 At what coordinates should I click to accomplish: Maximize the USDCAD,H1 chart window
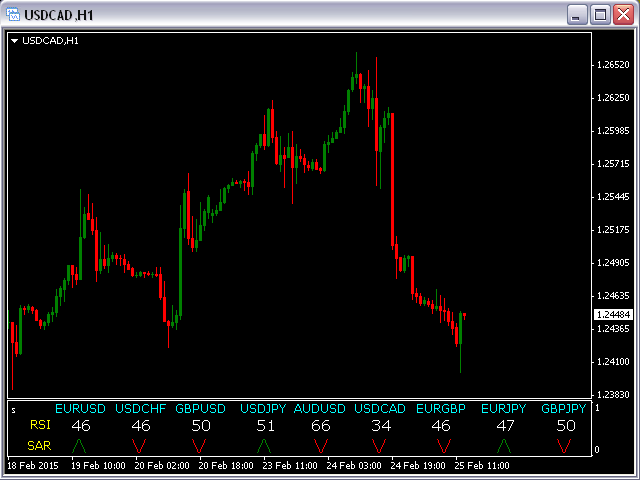600,14
